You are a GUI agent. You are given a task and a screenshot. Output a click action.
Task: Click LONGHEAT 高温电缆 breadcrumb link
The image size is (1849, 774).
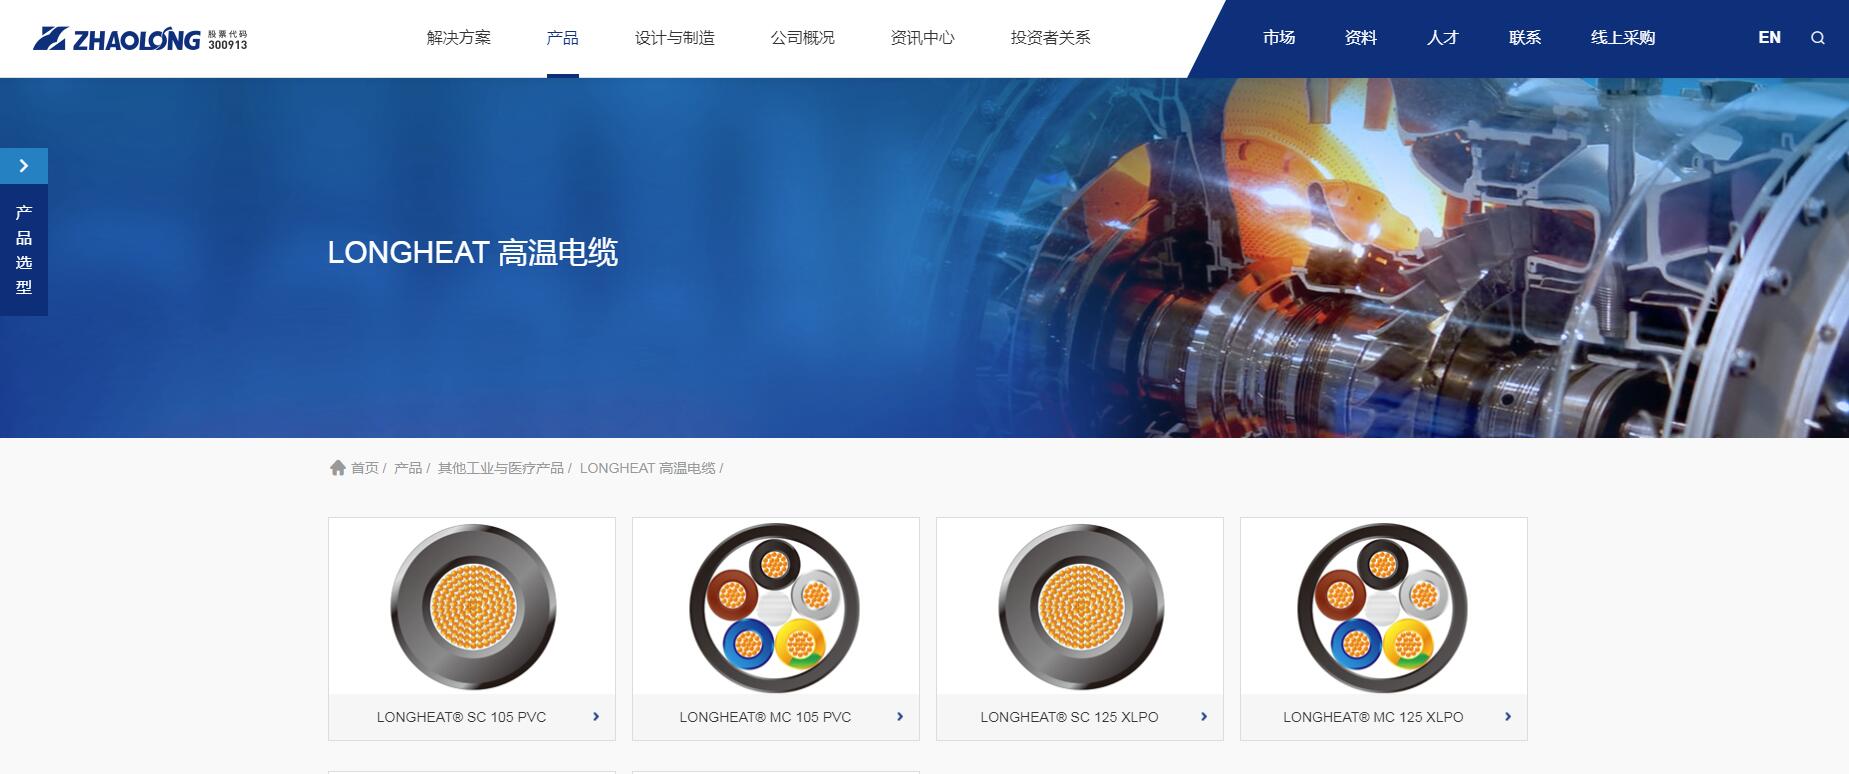tap(648, 468)
